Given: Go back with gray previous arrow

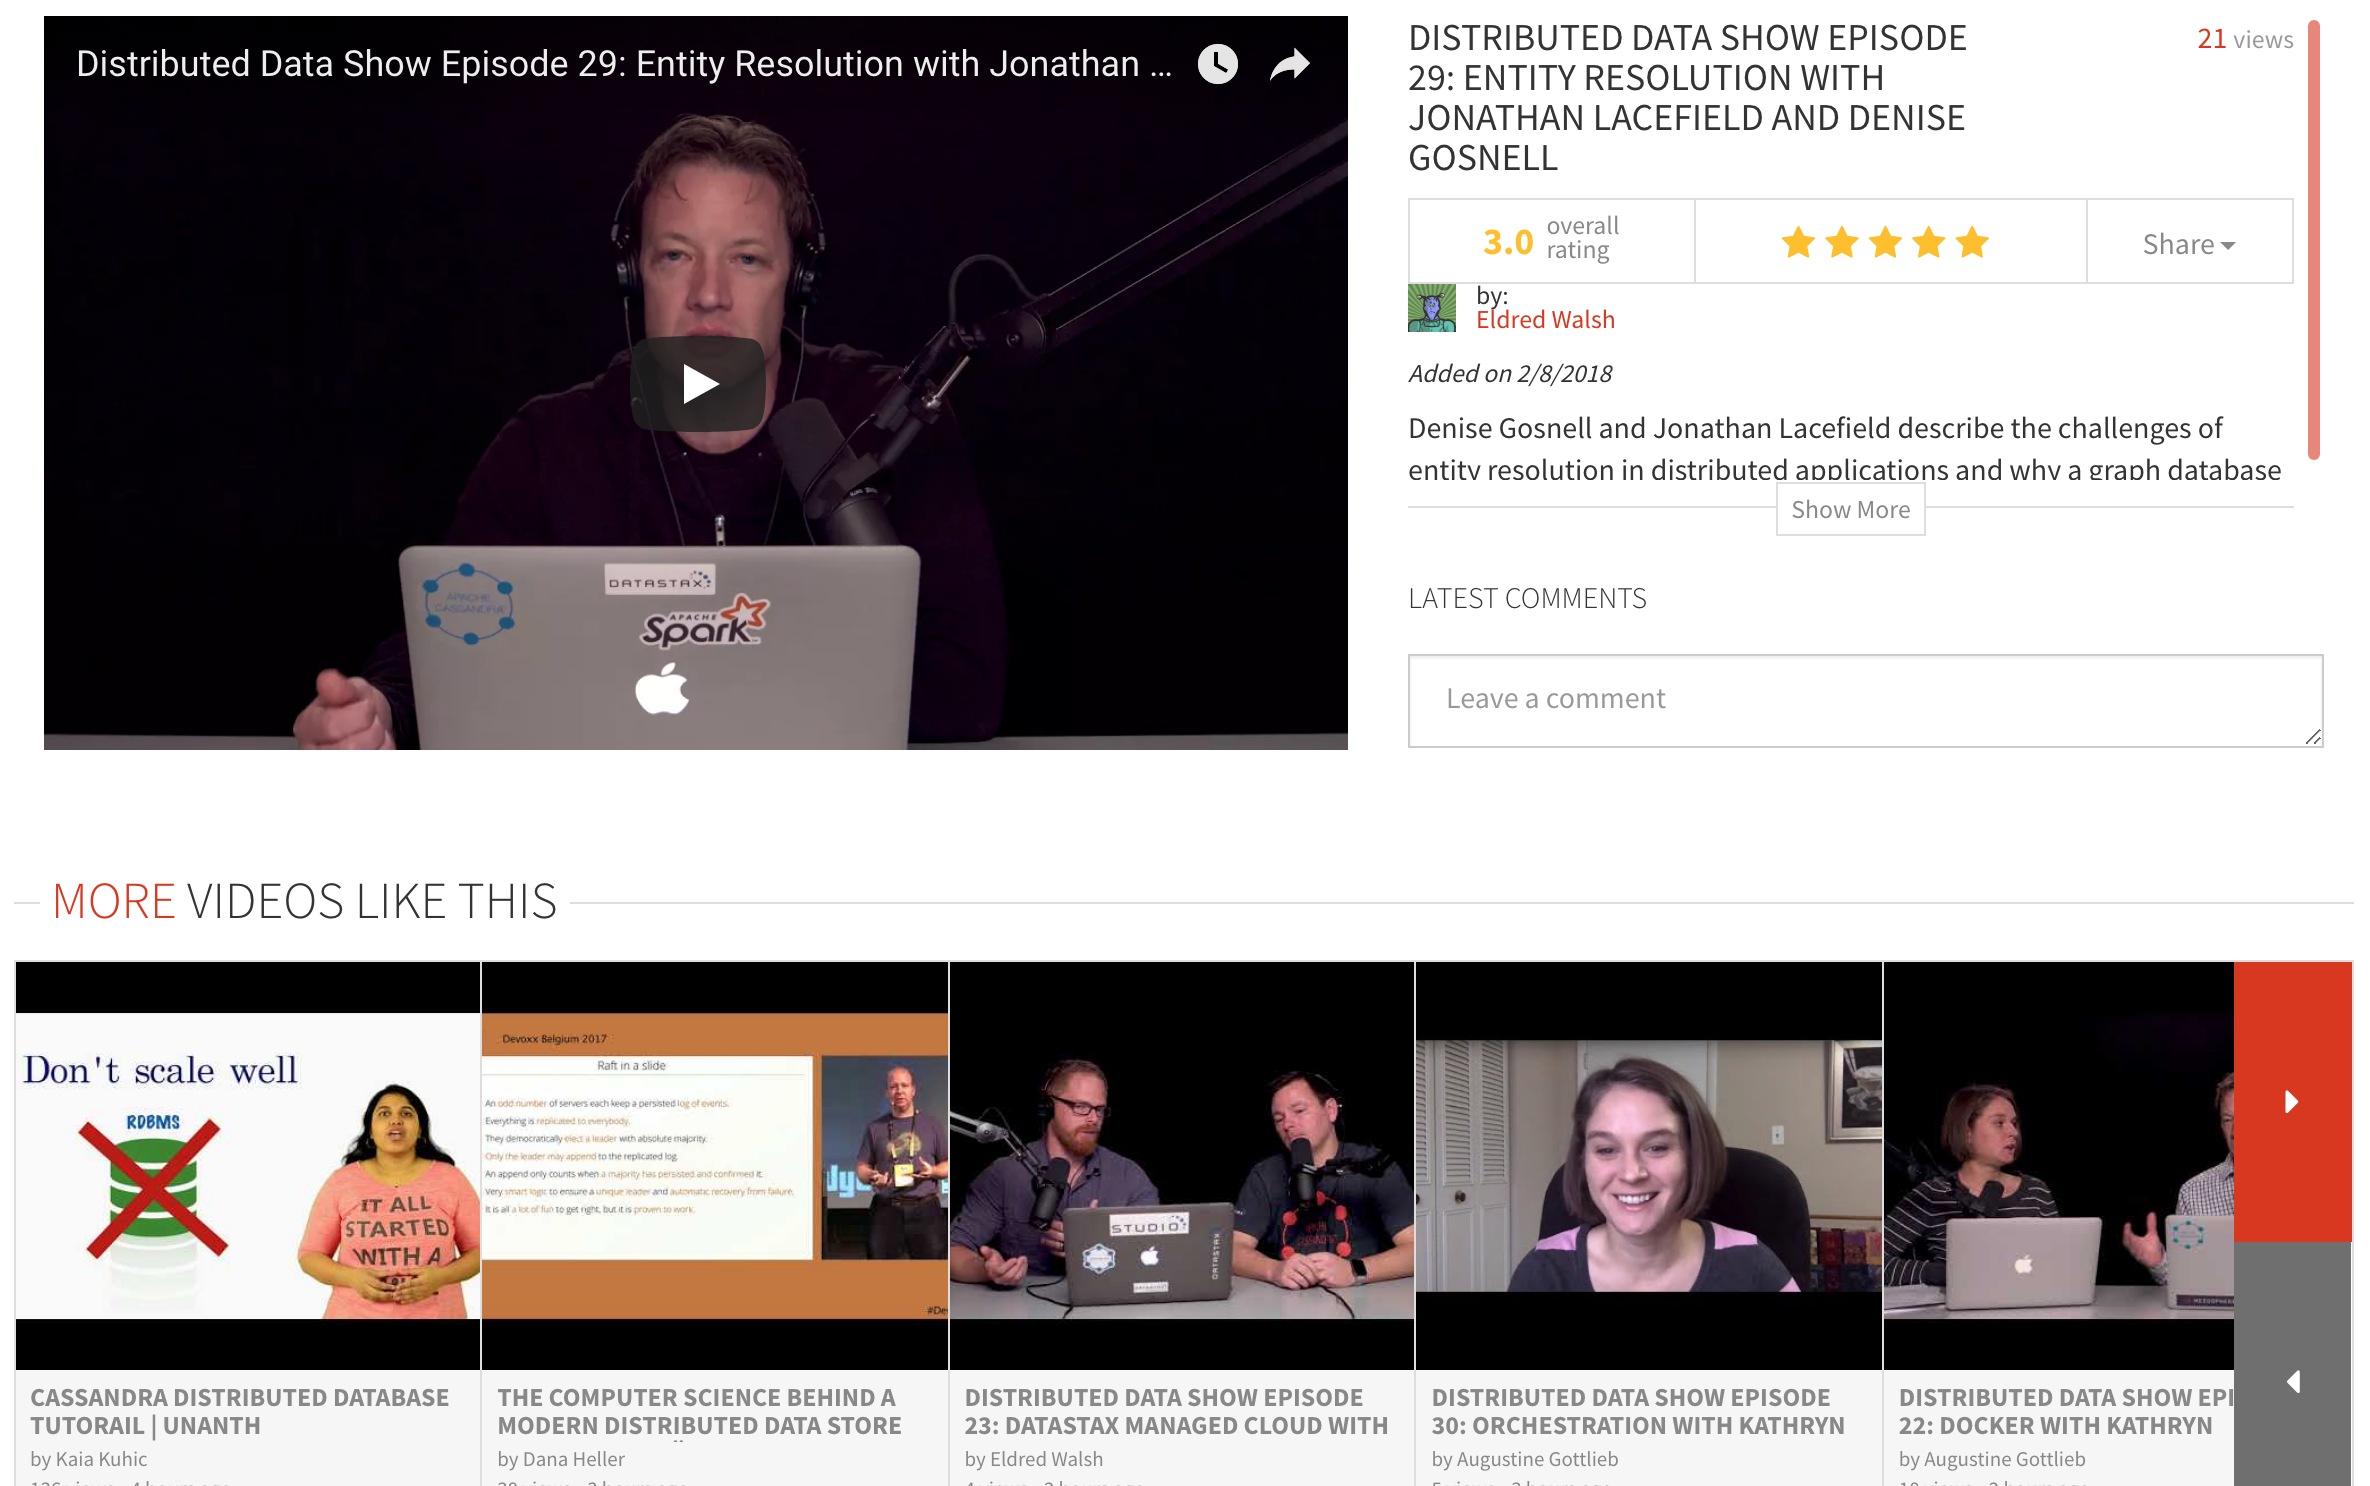Looking at the screenshot, I should point(2292,1381).
